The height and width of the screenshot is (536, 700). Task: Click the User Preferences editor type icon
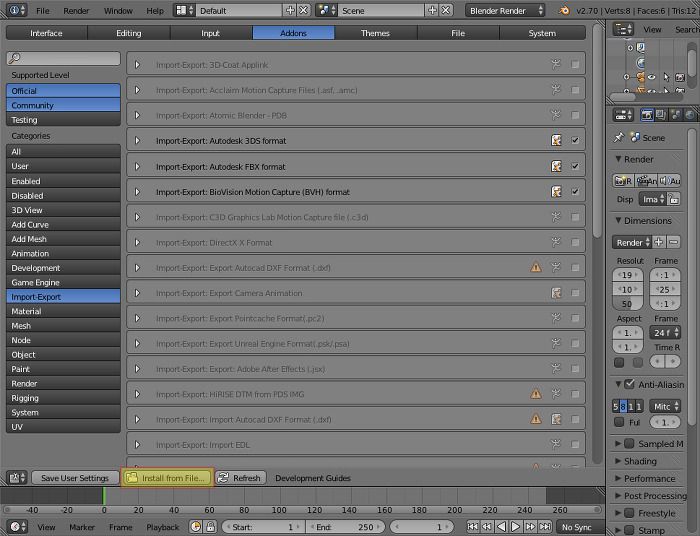pos(17,478)
